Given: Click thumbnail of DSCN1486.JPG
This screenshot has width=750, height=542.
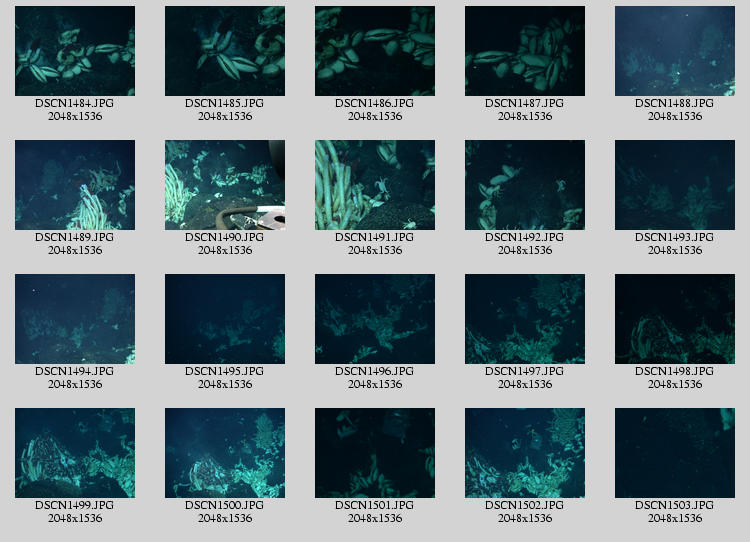Looking at the screenshot, I should 375,51.
